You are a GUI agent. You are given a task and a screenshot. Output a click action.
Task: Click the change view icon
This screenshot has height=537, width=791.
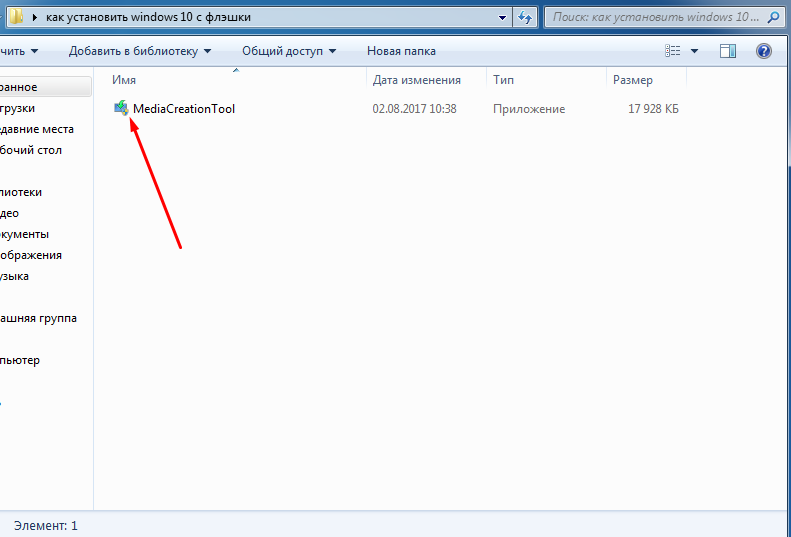click(x=672, y=50)
